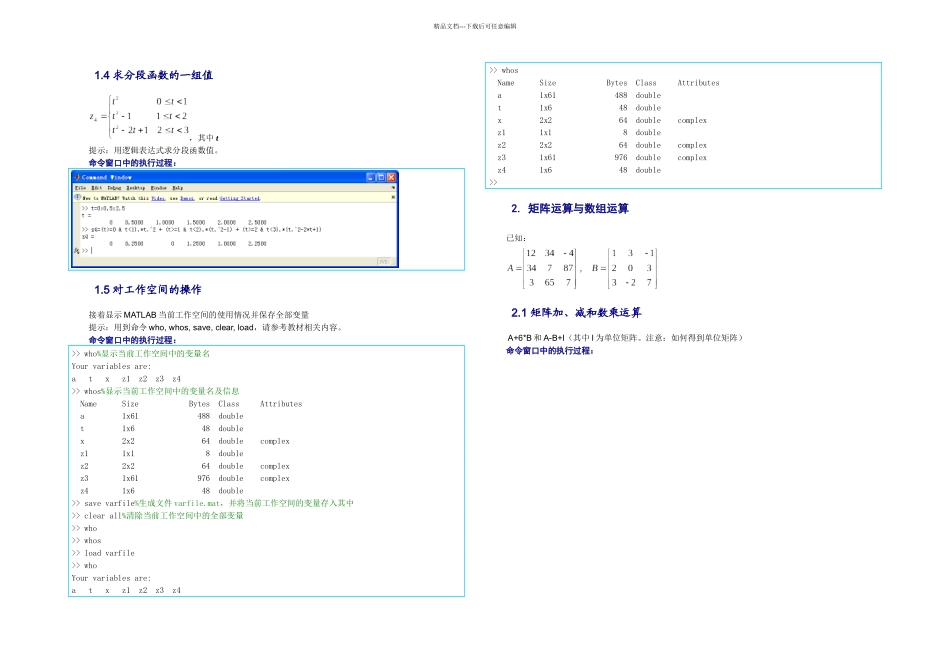Click the matrix B definition
This screenshot has height=672, width=950.
point(624,268)
